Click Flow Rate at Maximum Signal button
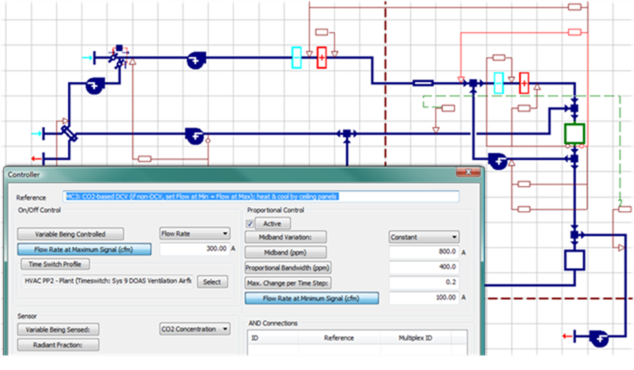The width and height of the screenshot is (634, 370). (84, 249)
